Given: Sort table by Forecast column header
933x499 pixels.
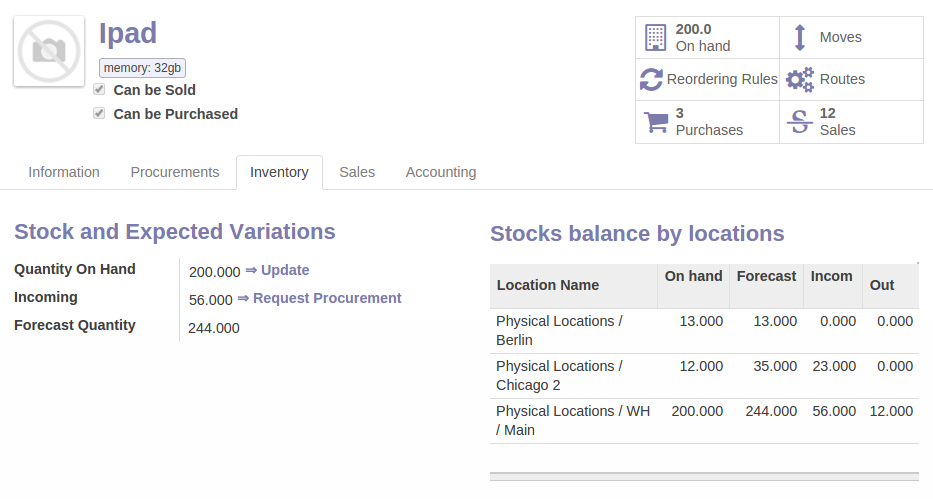Looking at the screenshot, I should tap(766, 276).
